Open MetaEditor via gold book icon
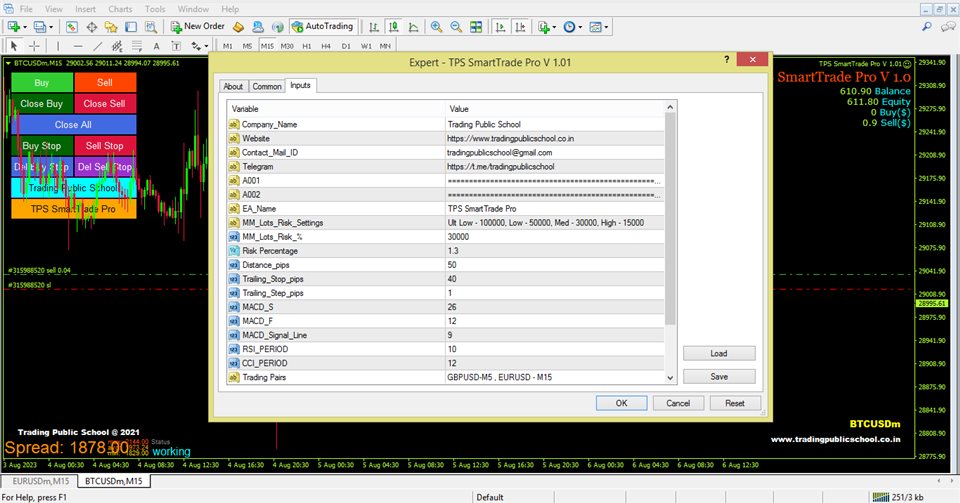 pos(239,27)
